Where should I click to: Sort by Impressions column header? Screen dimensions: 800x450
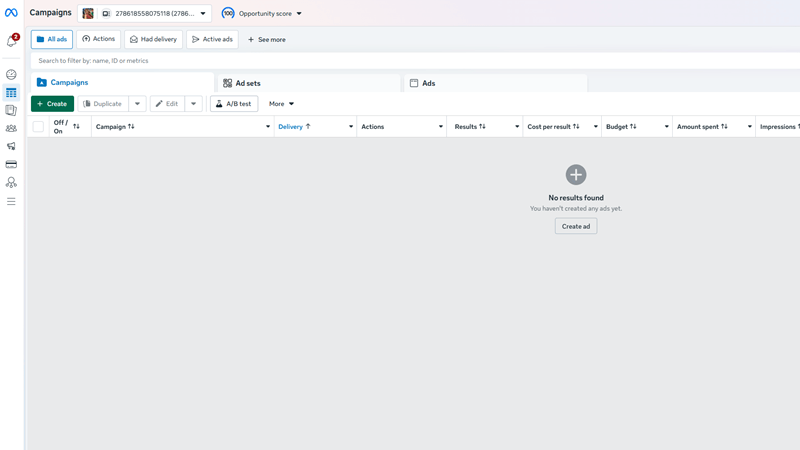779,127
